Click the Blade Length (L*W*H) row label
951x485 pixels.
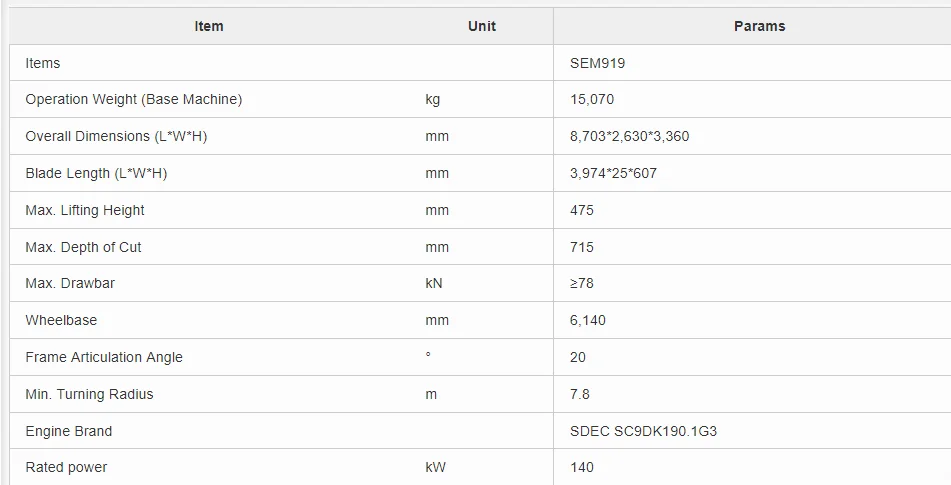(96, 173)
